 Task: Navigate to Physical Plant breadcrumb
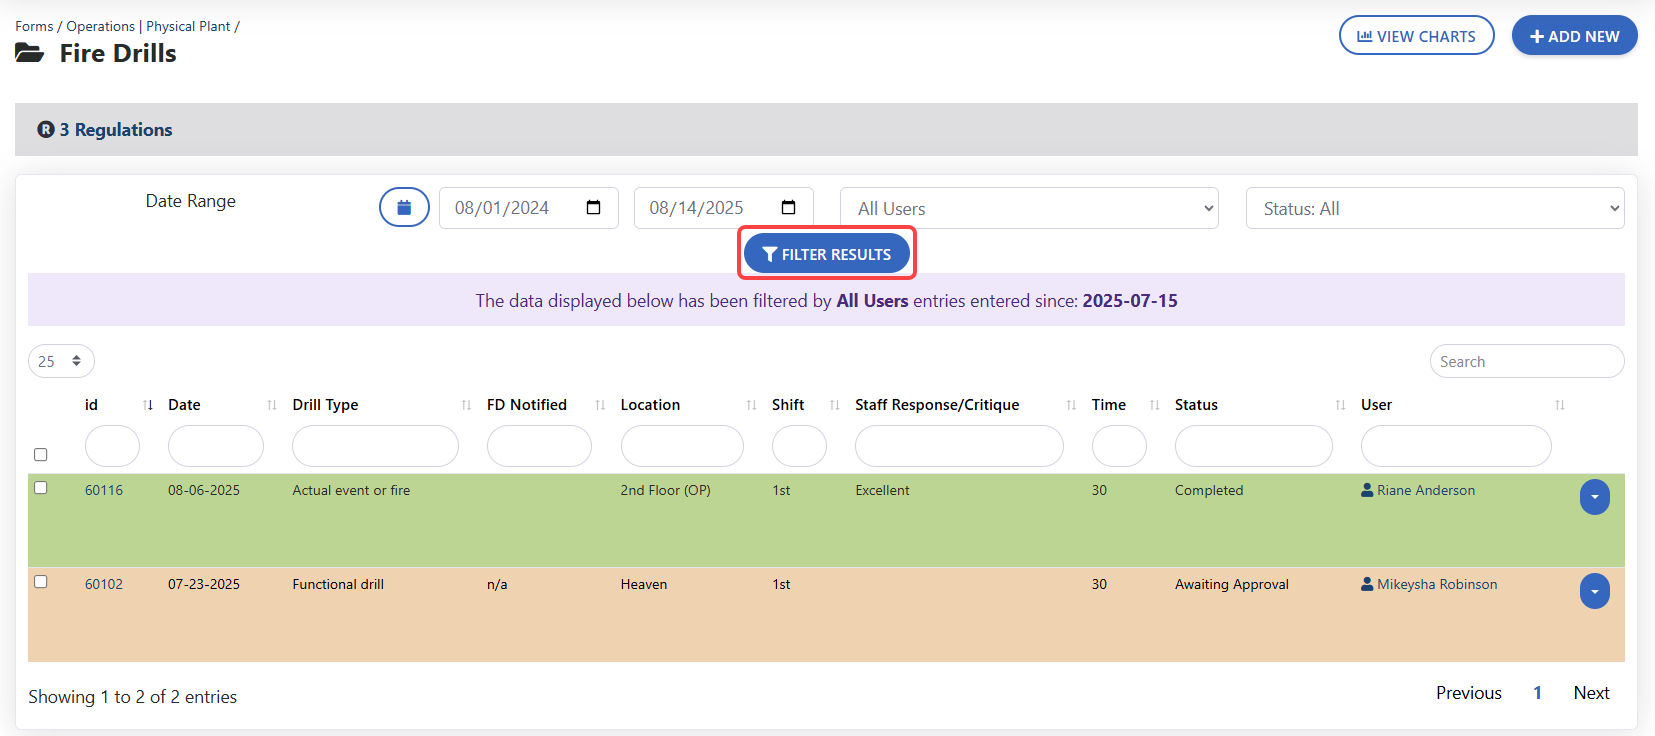click(188, 26)
